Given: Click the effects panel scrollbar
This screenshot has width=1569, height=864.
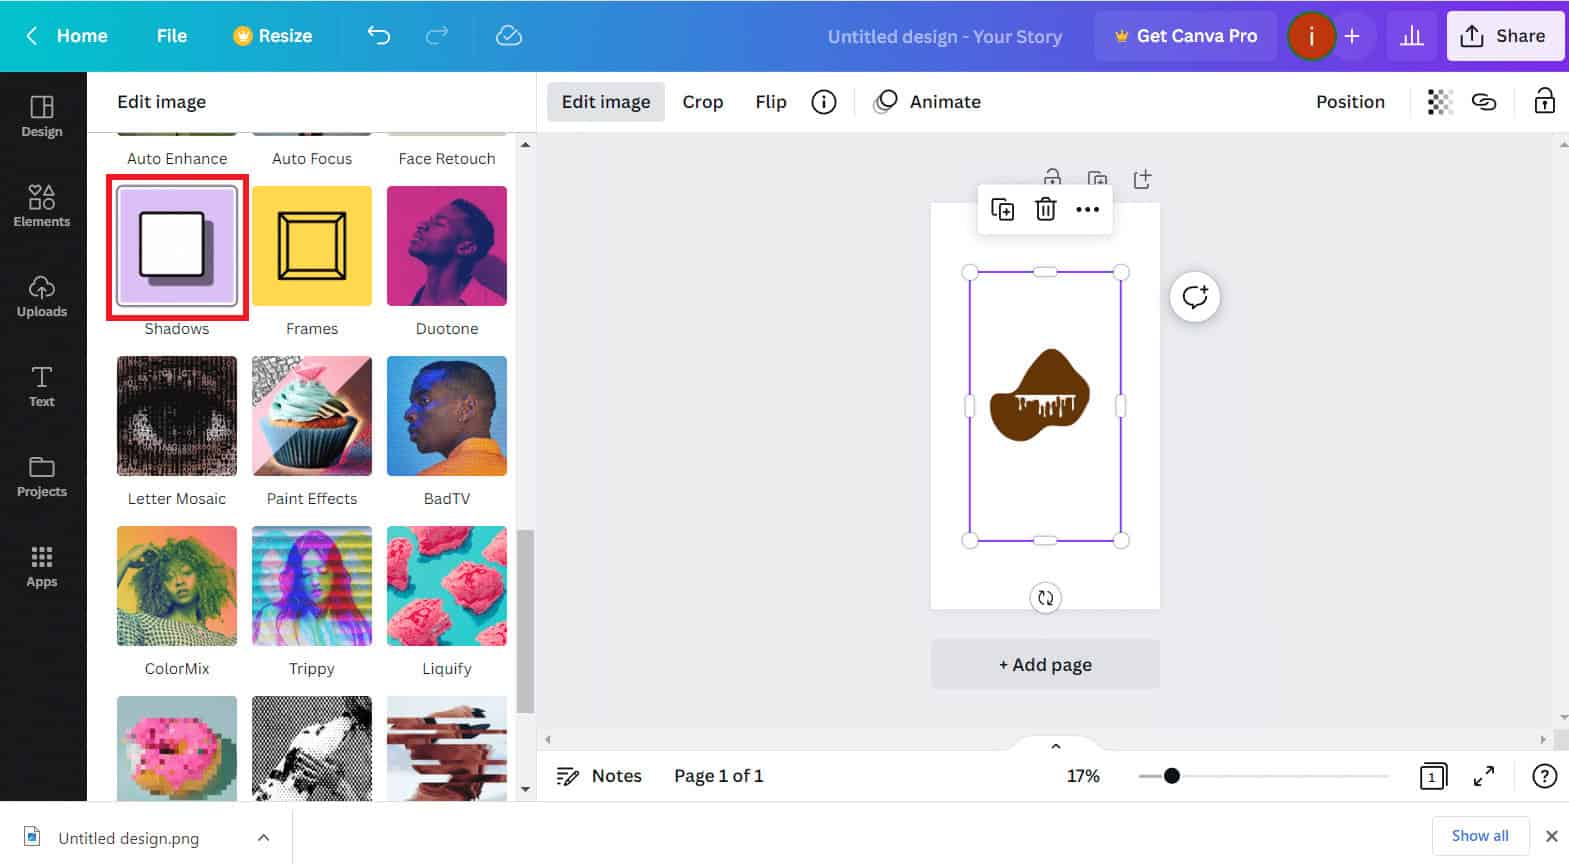Looking at the screenshot, I should click(525, 620).
